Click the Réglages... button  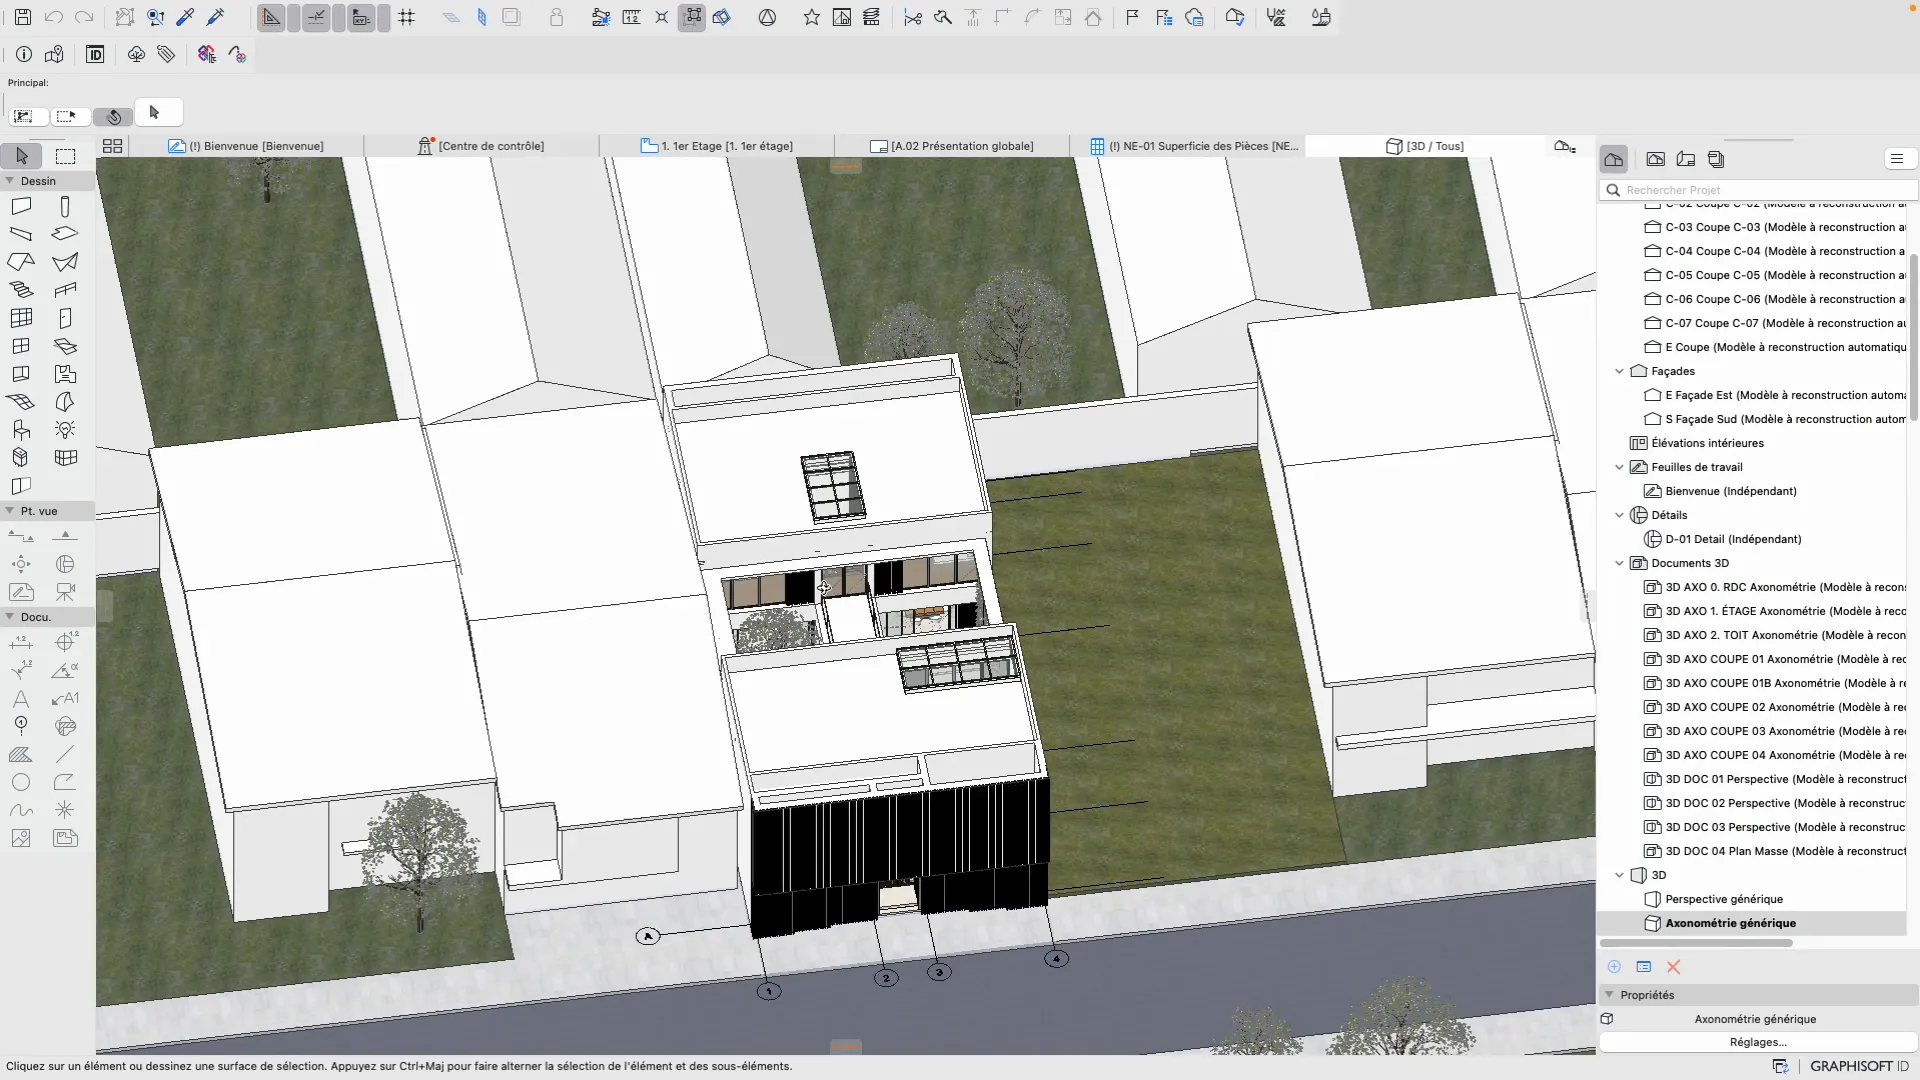(1757, 1042)
